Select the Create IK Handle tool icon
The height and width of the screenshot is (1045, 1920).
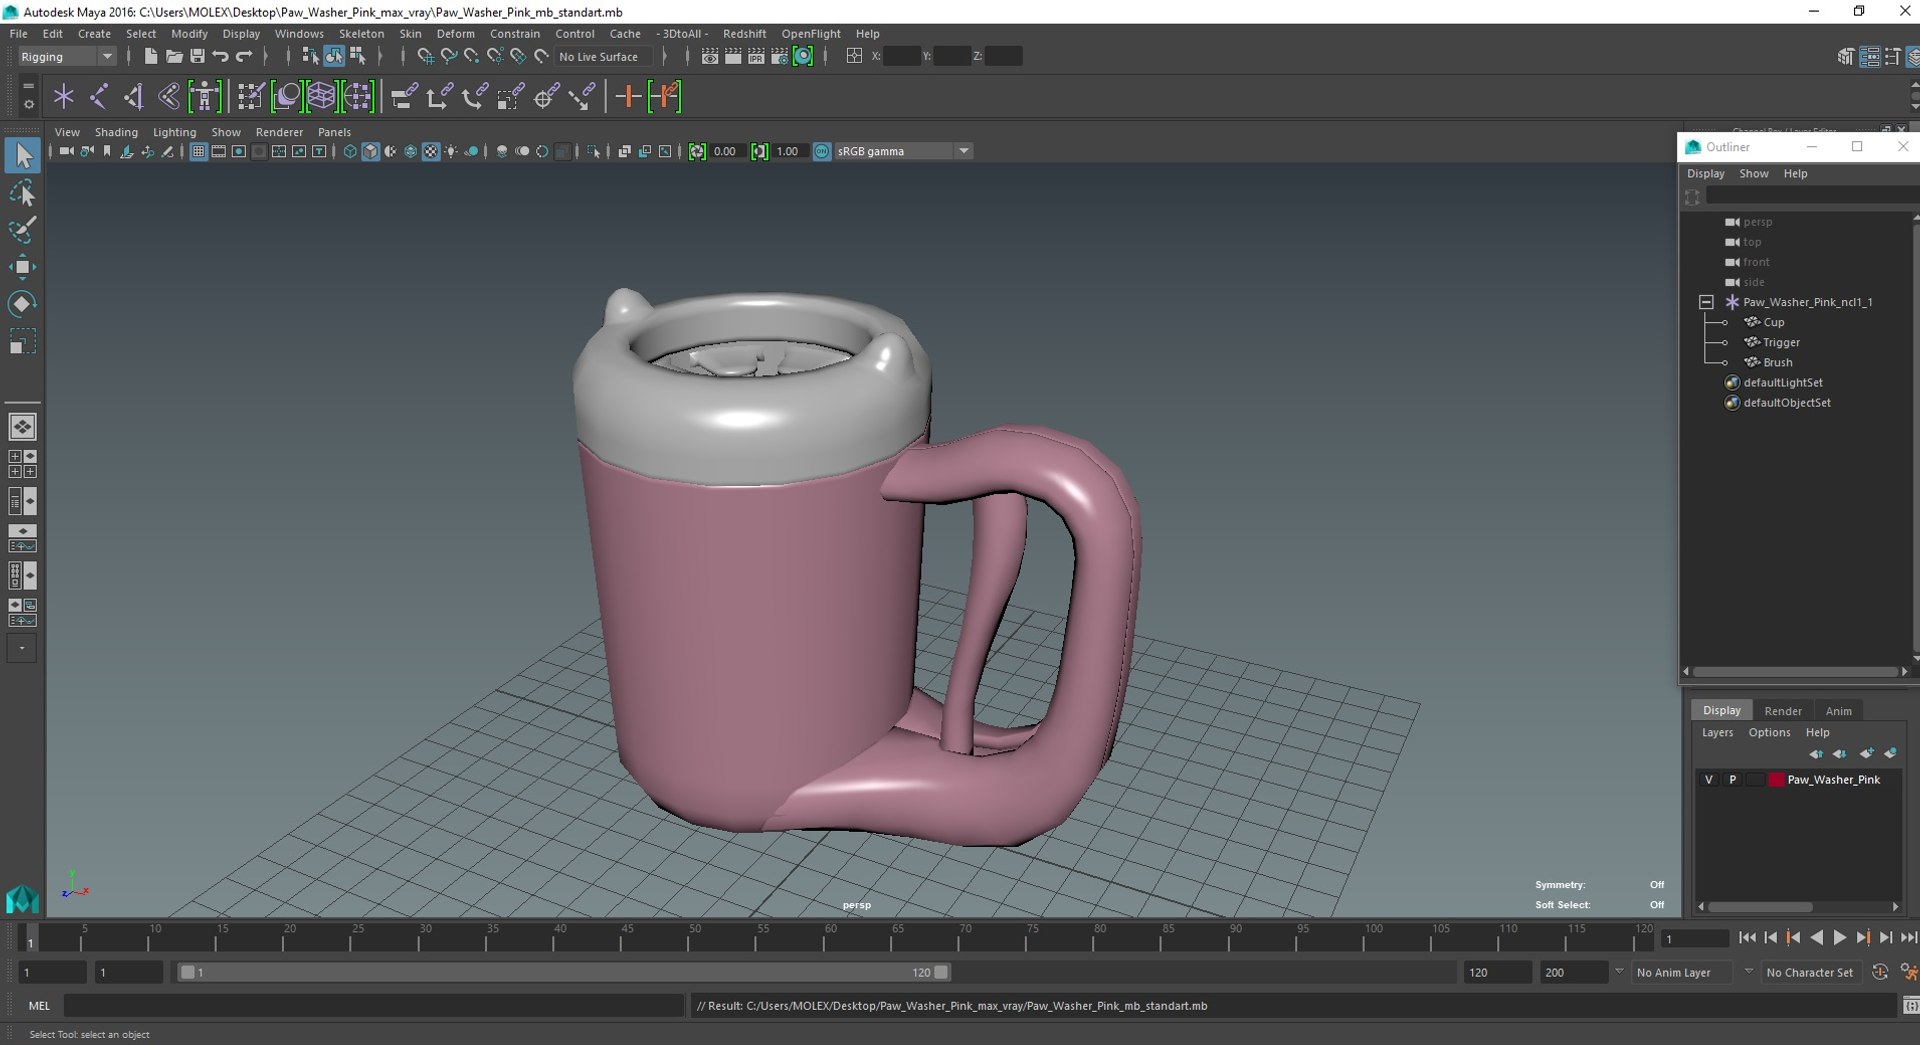[134, 97]
